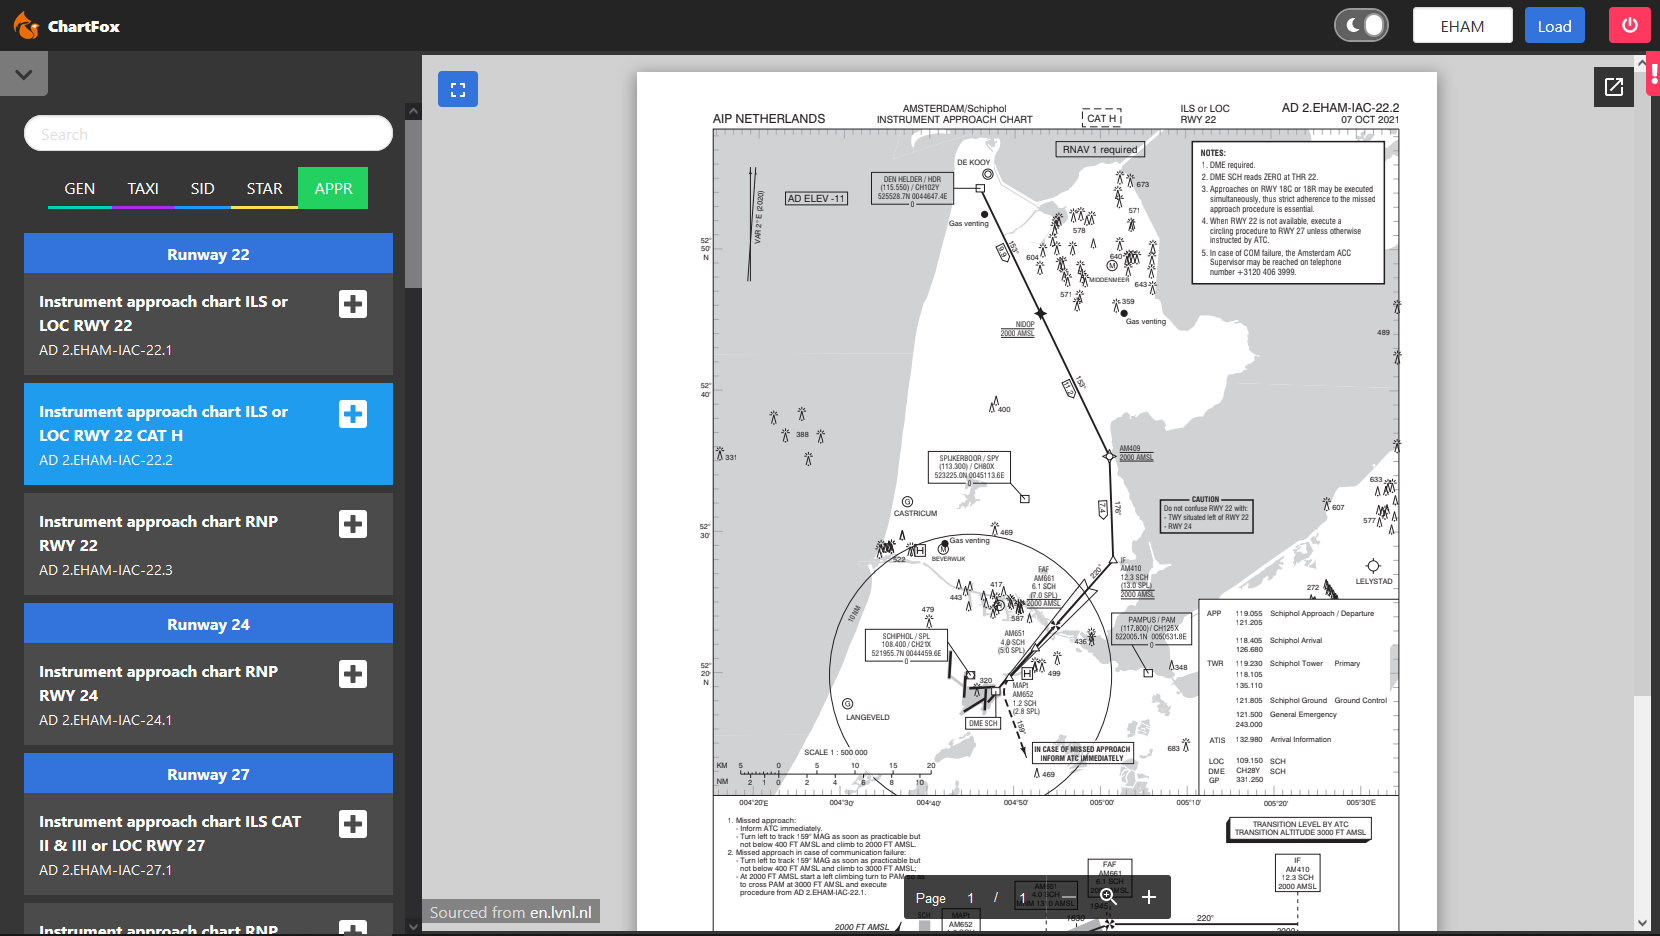Click the red power logout button
1660x936 pixels.
coord(1629,25)
